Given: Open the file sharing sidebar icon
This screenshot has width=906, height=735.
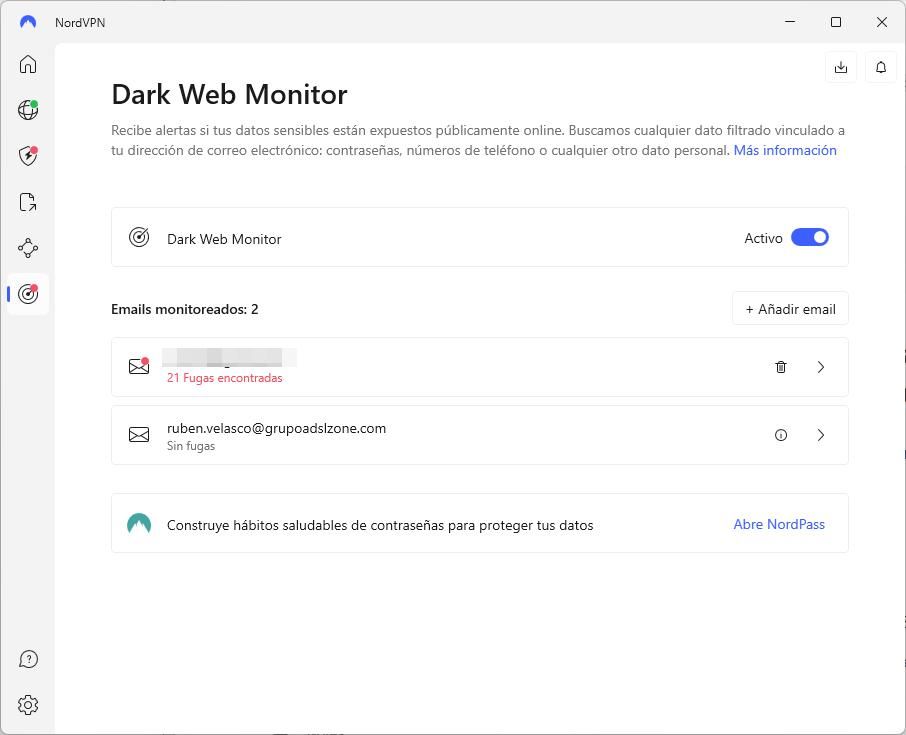Looking at the screenshot, I should (28, 202).
